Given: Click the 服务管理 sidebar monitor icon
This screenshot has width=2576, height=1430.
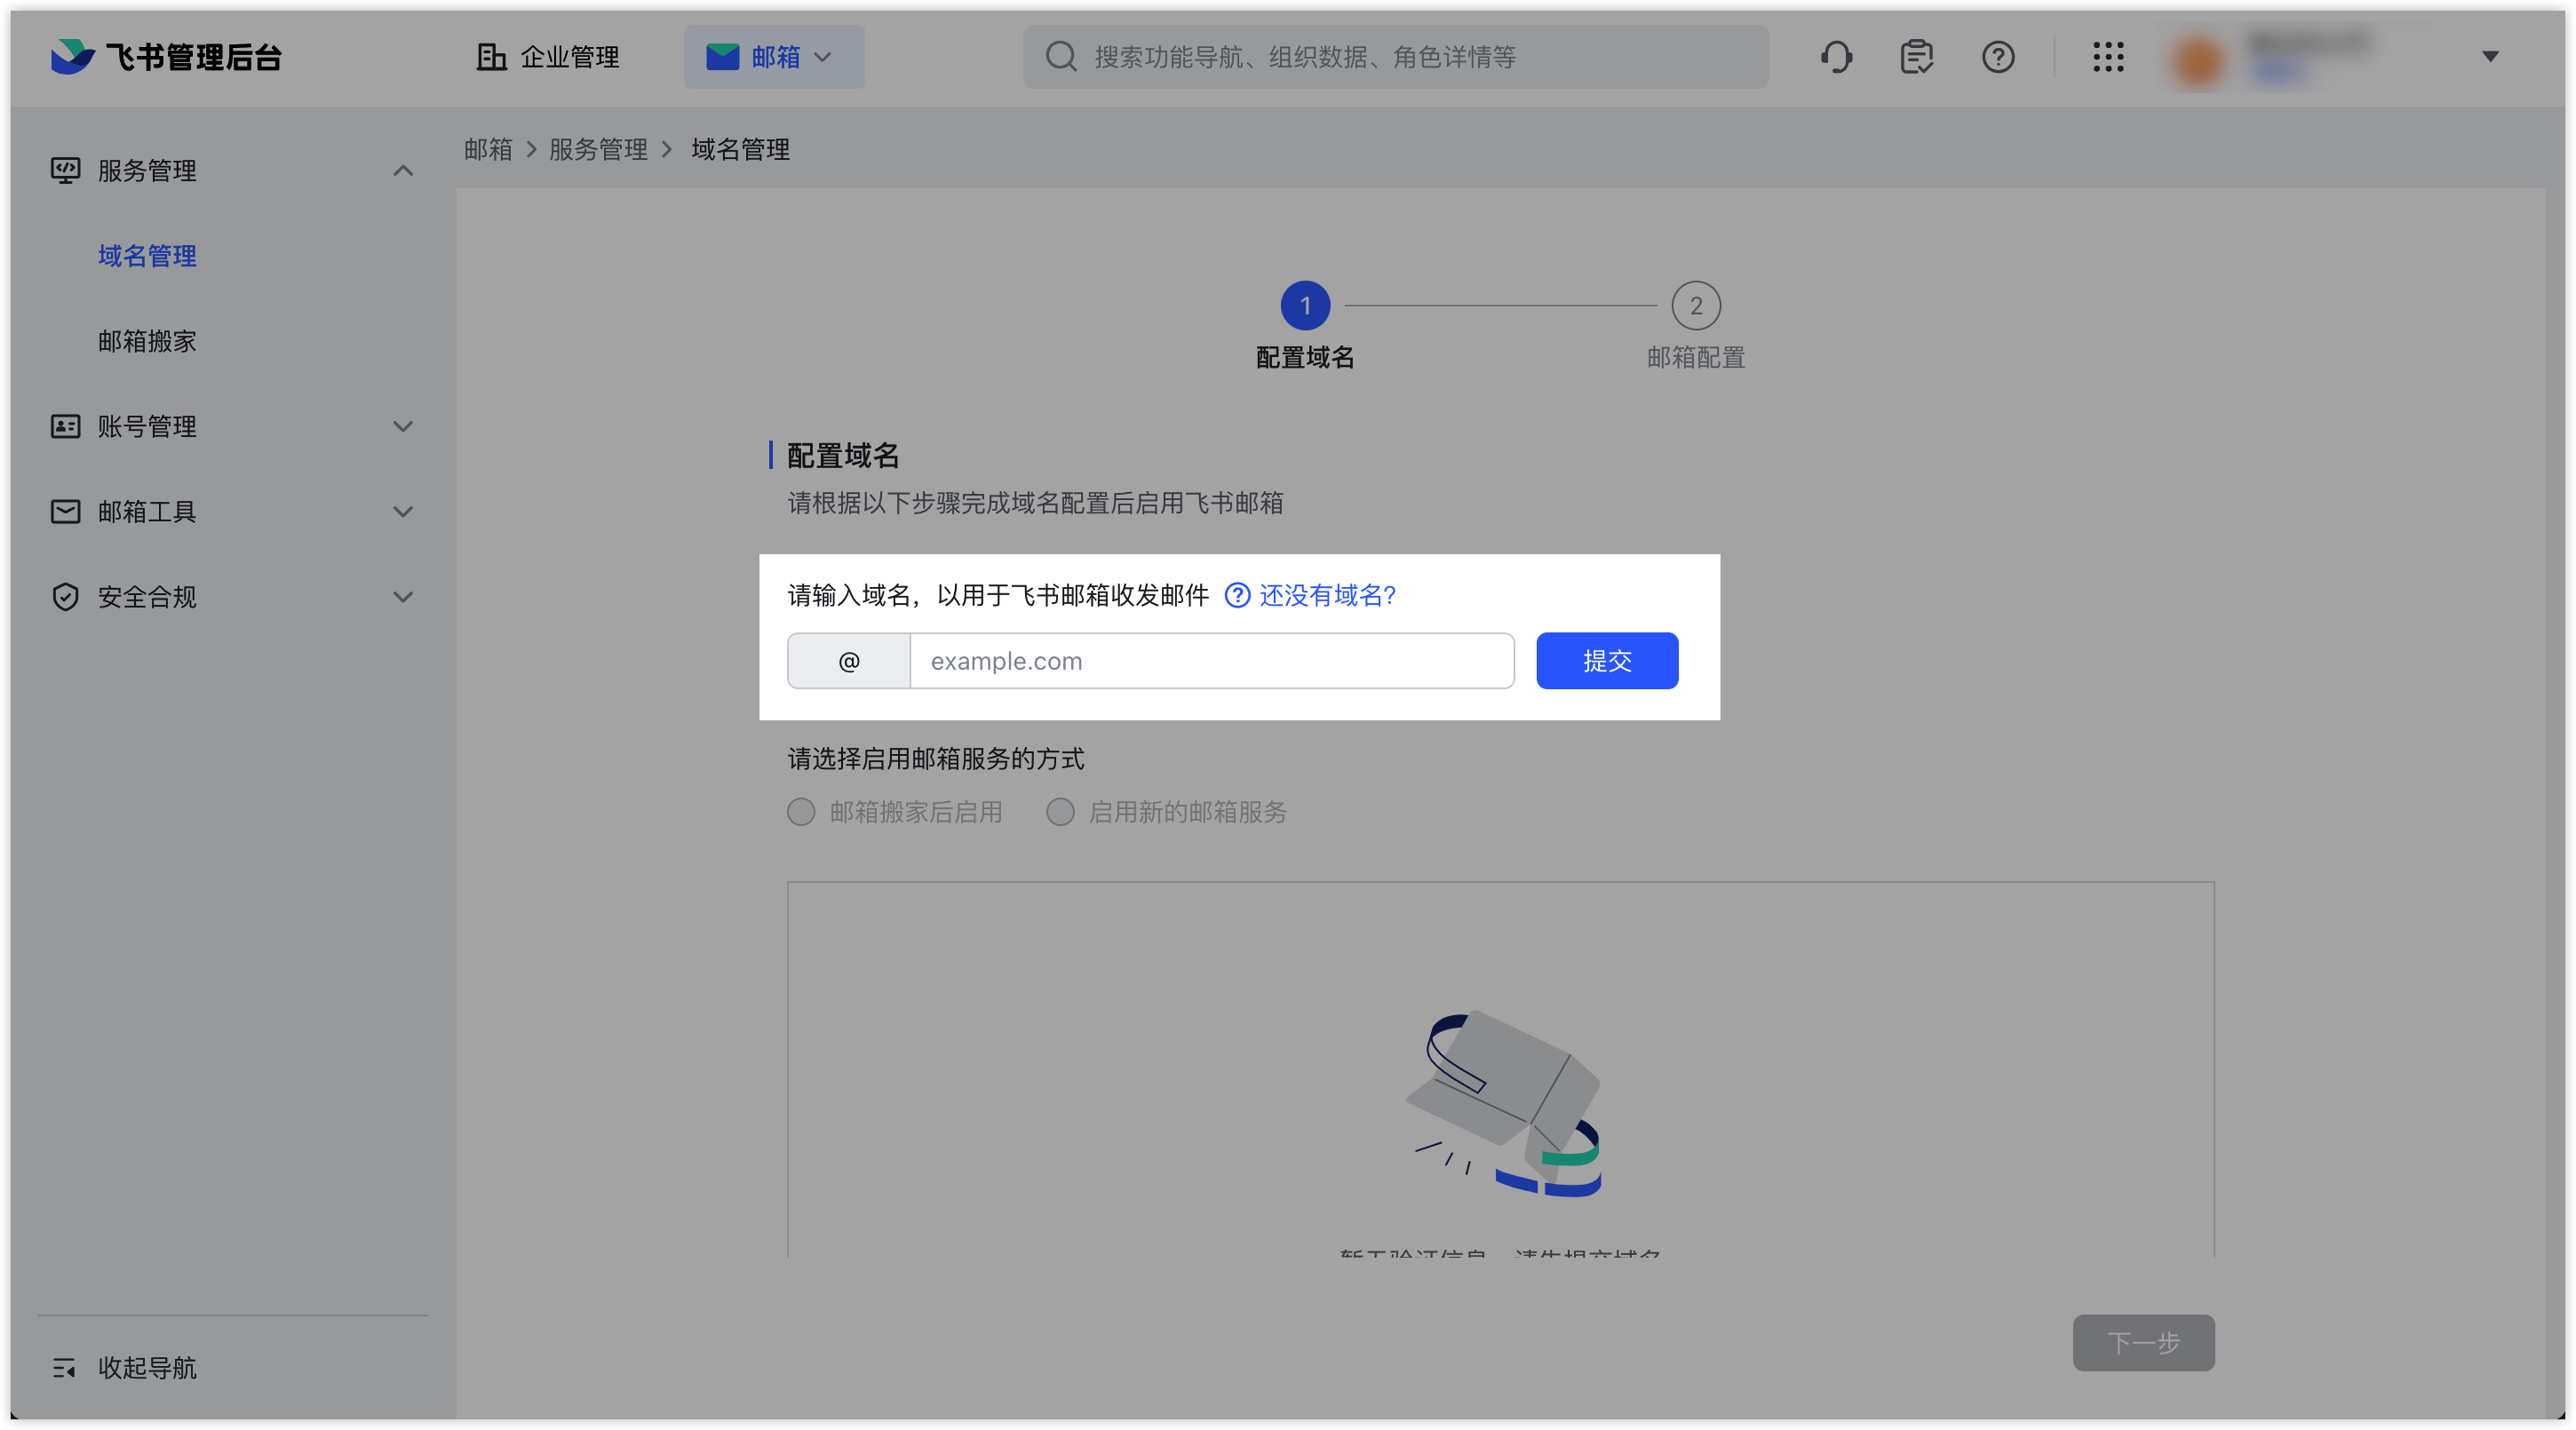Looking at the screenshot, I should [x=65, y=170].
